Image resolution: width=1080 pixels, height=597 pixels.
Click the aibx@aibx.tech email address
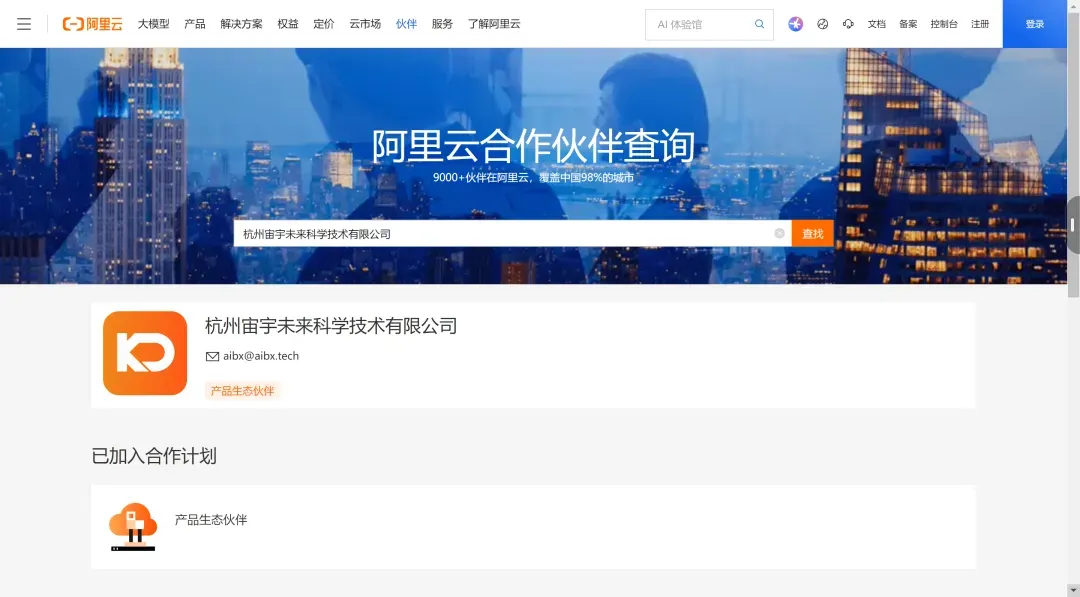[261, 356]
